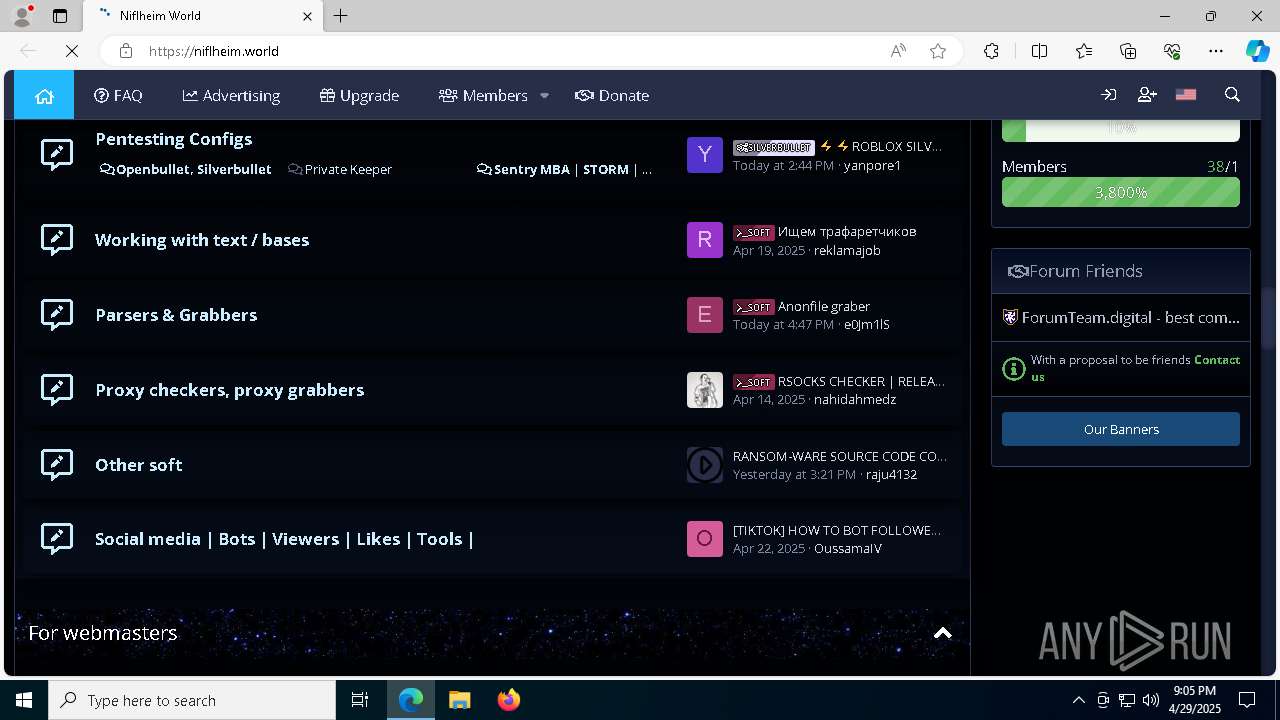1280x720 pixels.
Task: Click the Other soft forum icon
Action: [x=56, y=464]
